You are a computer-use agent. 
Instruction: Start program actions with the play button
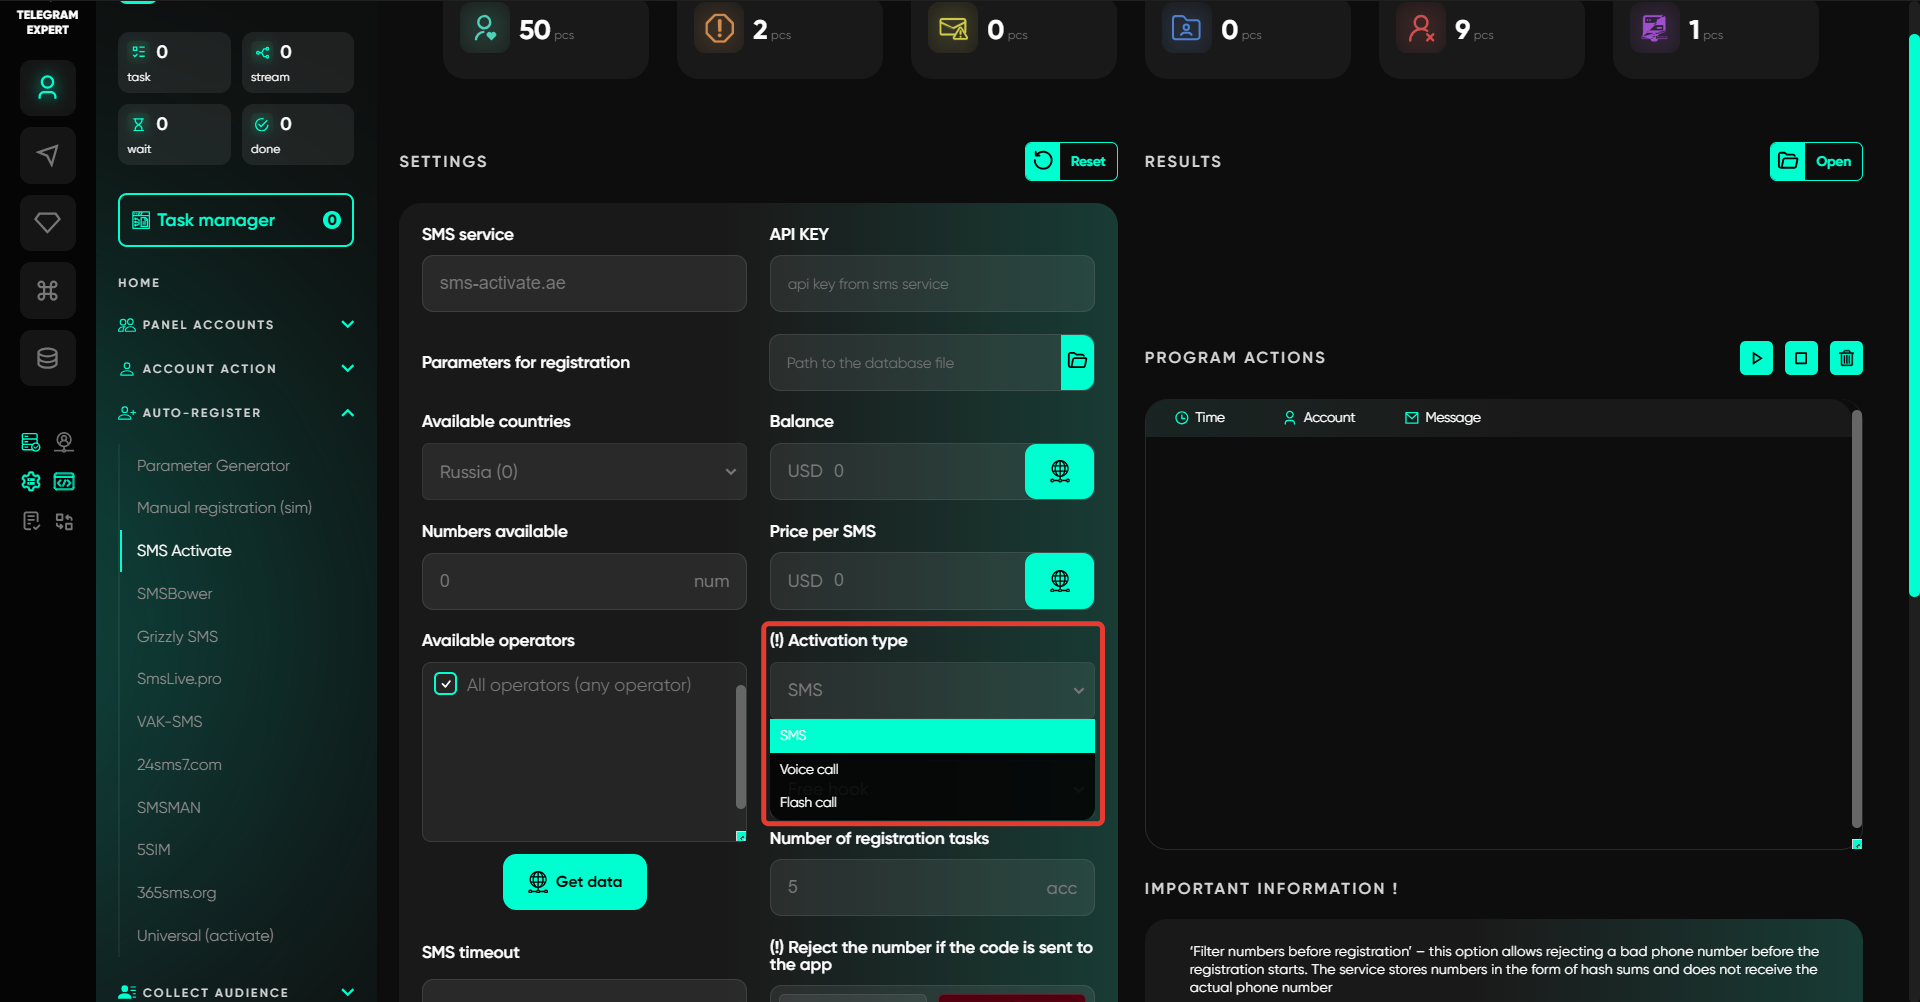pos(1756,358)
